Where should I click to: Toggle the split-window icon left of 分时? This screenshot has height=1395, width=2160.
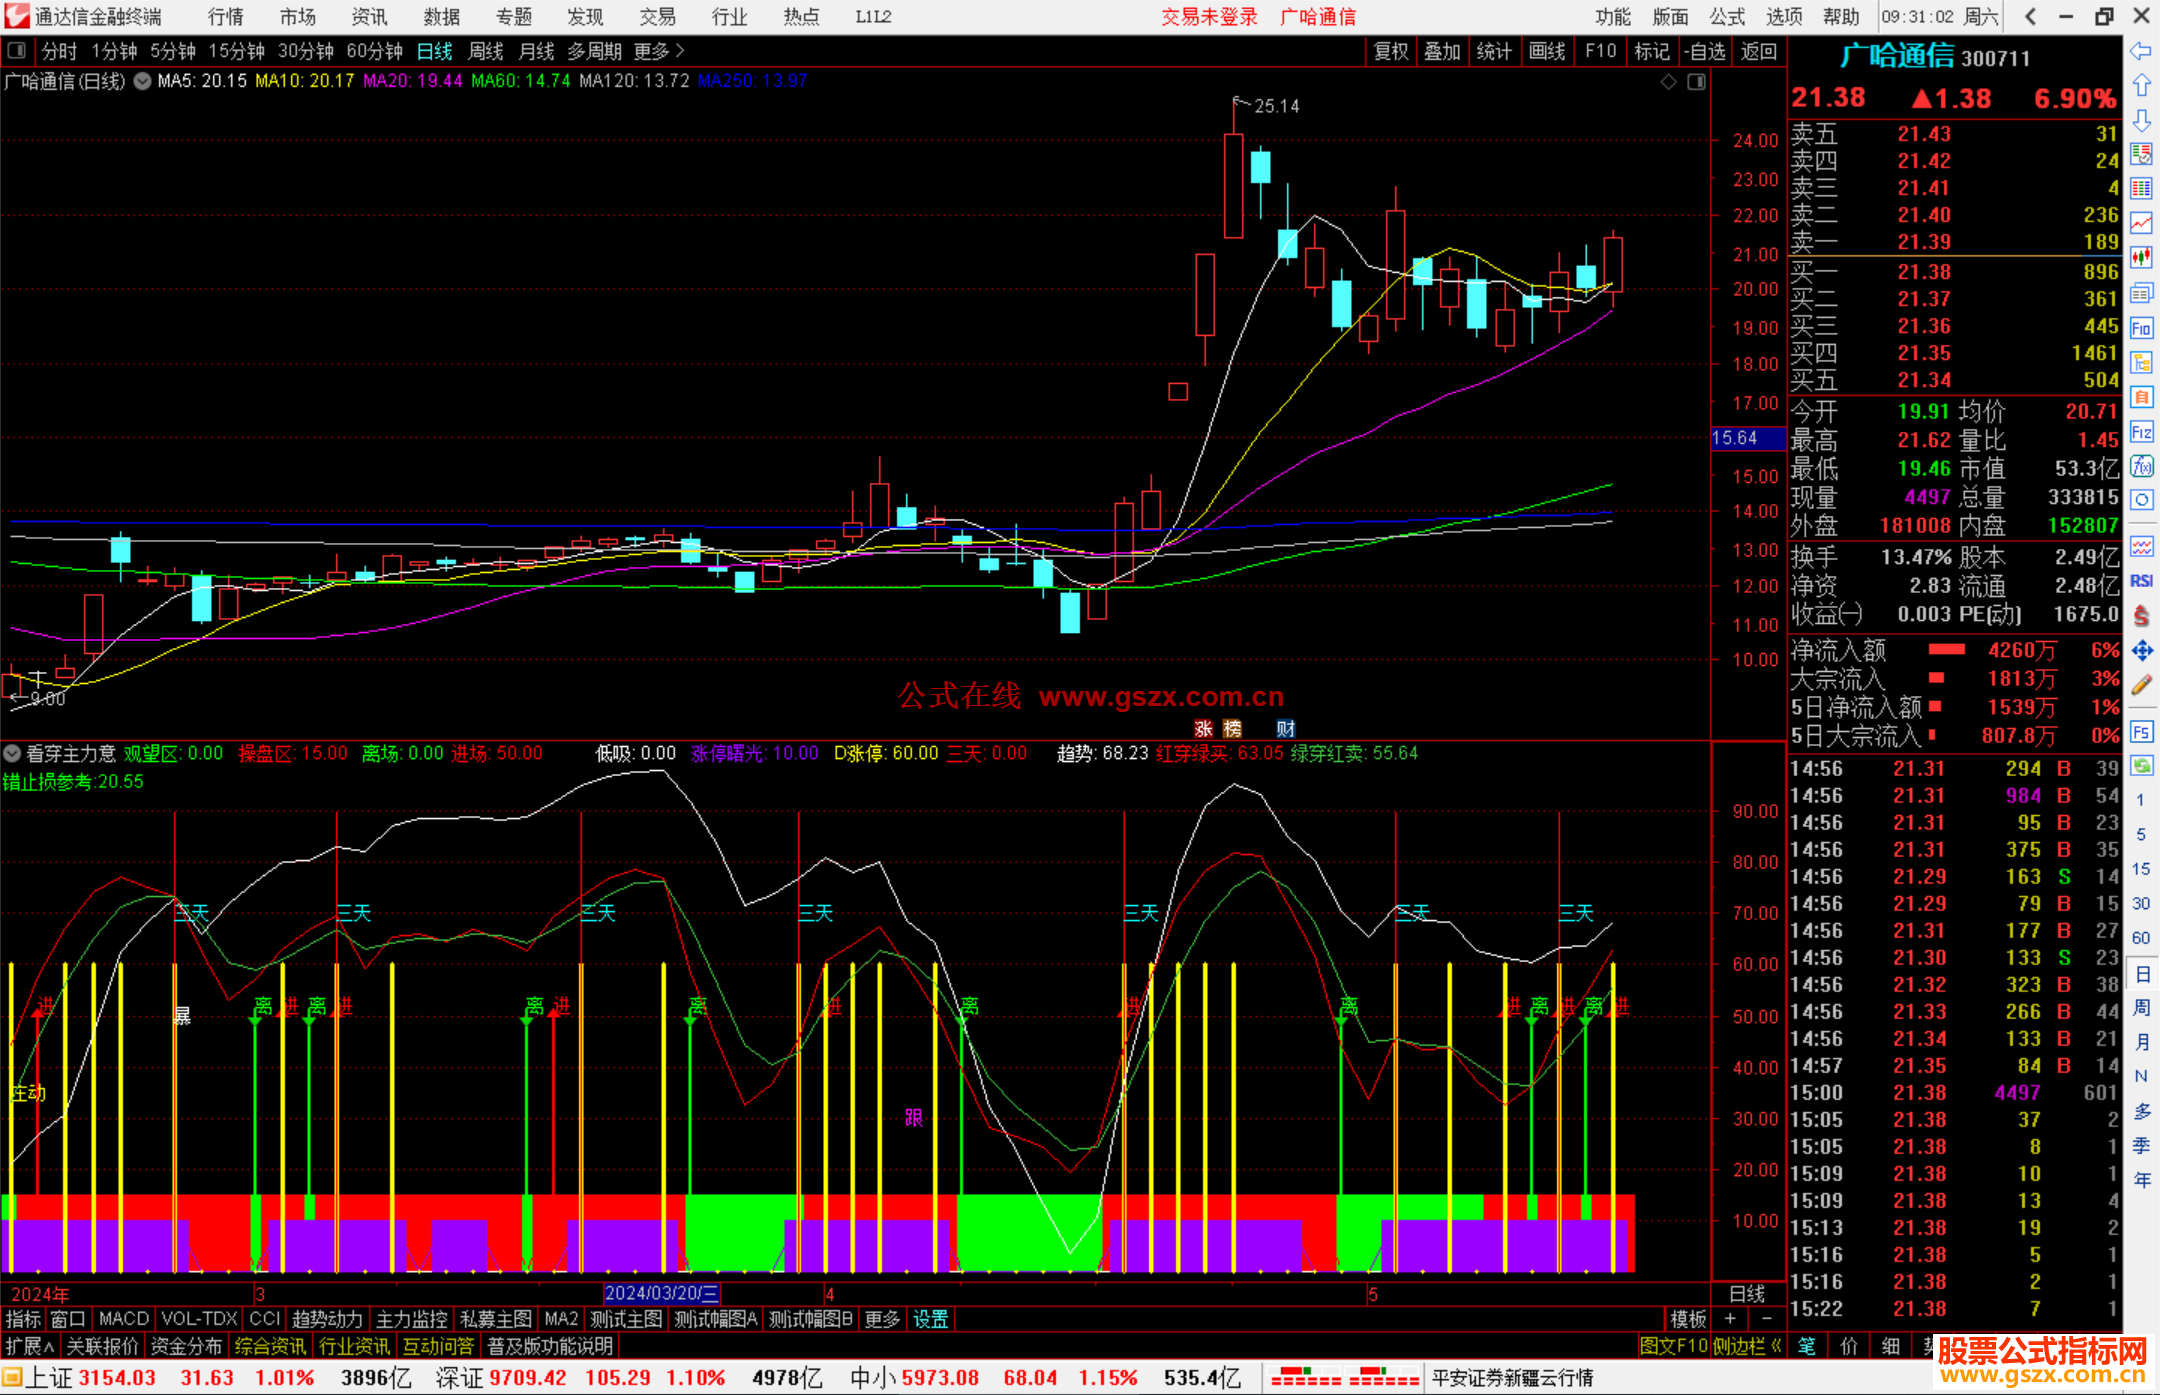17,50
